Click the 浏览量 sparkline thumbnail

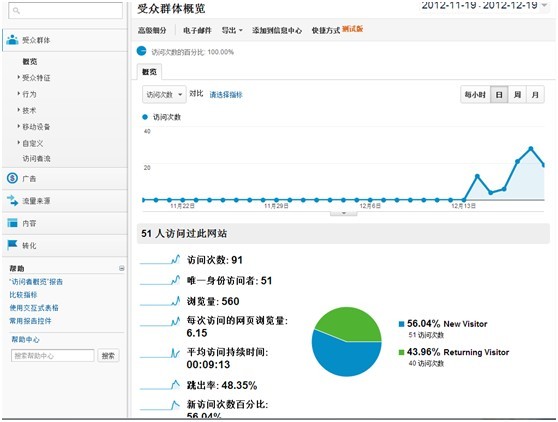point(160,301)
